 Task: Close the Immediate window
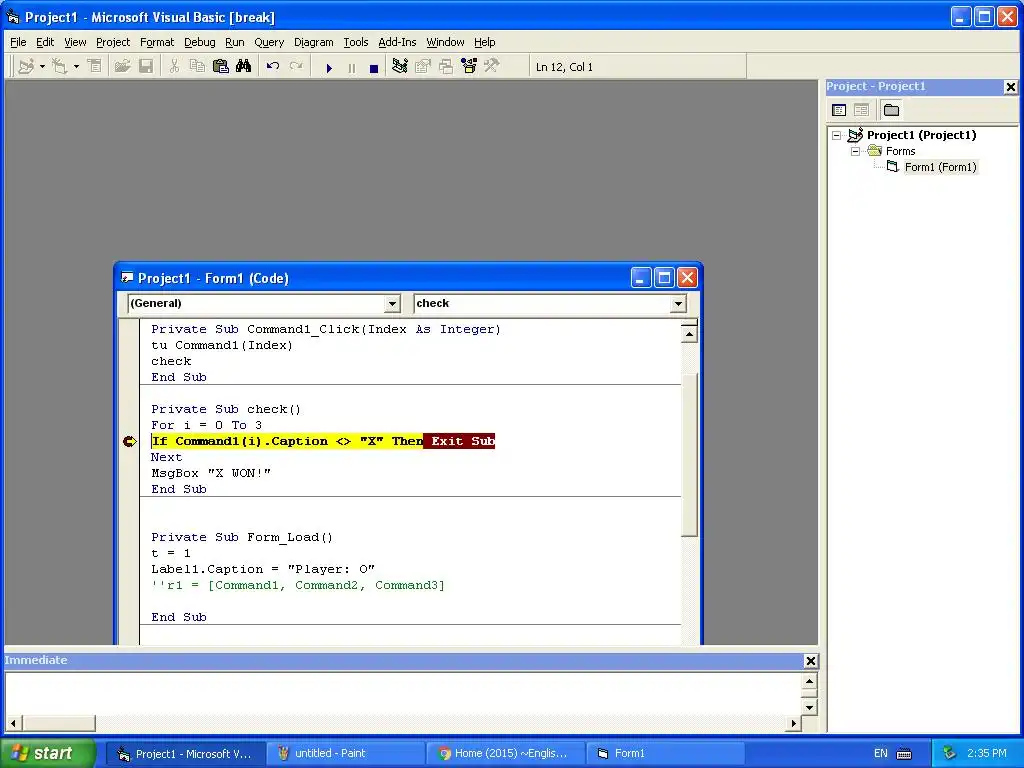click(810, 661)
